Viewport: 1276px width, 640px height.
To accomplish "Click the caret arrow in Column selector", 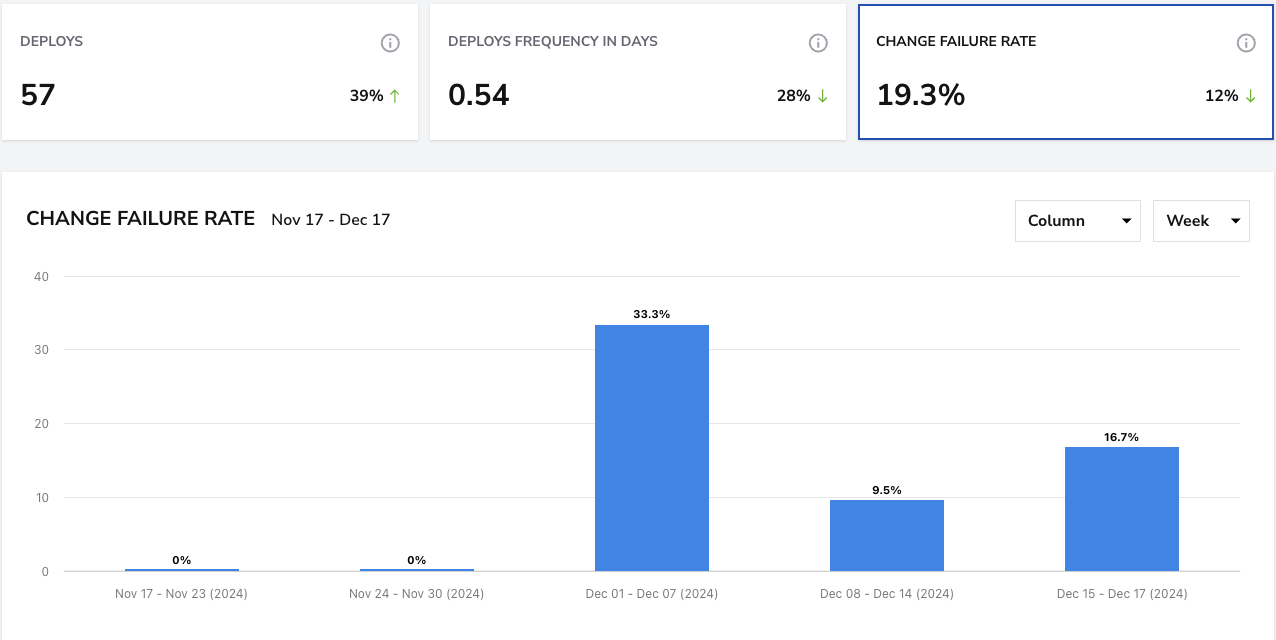I will click(x=1126, y=221).
